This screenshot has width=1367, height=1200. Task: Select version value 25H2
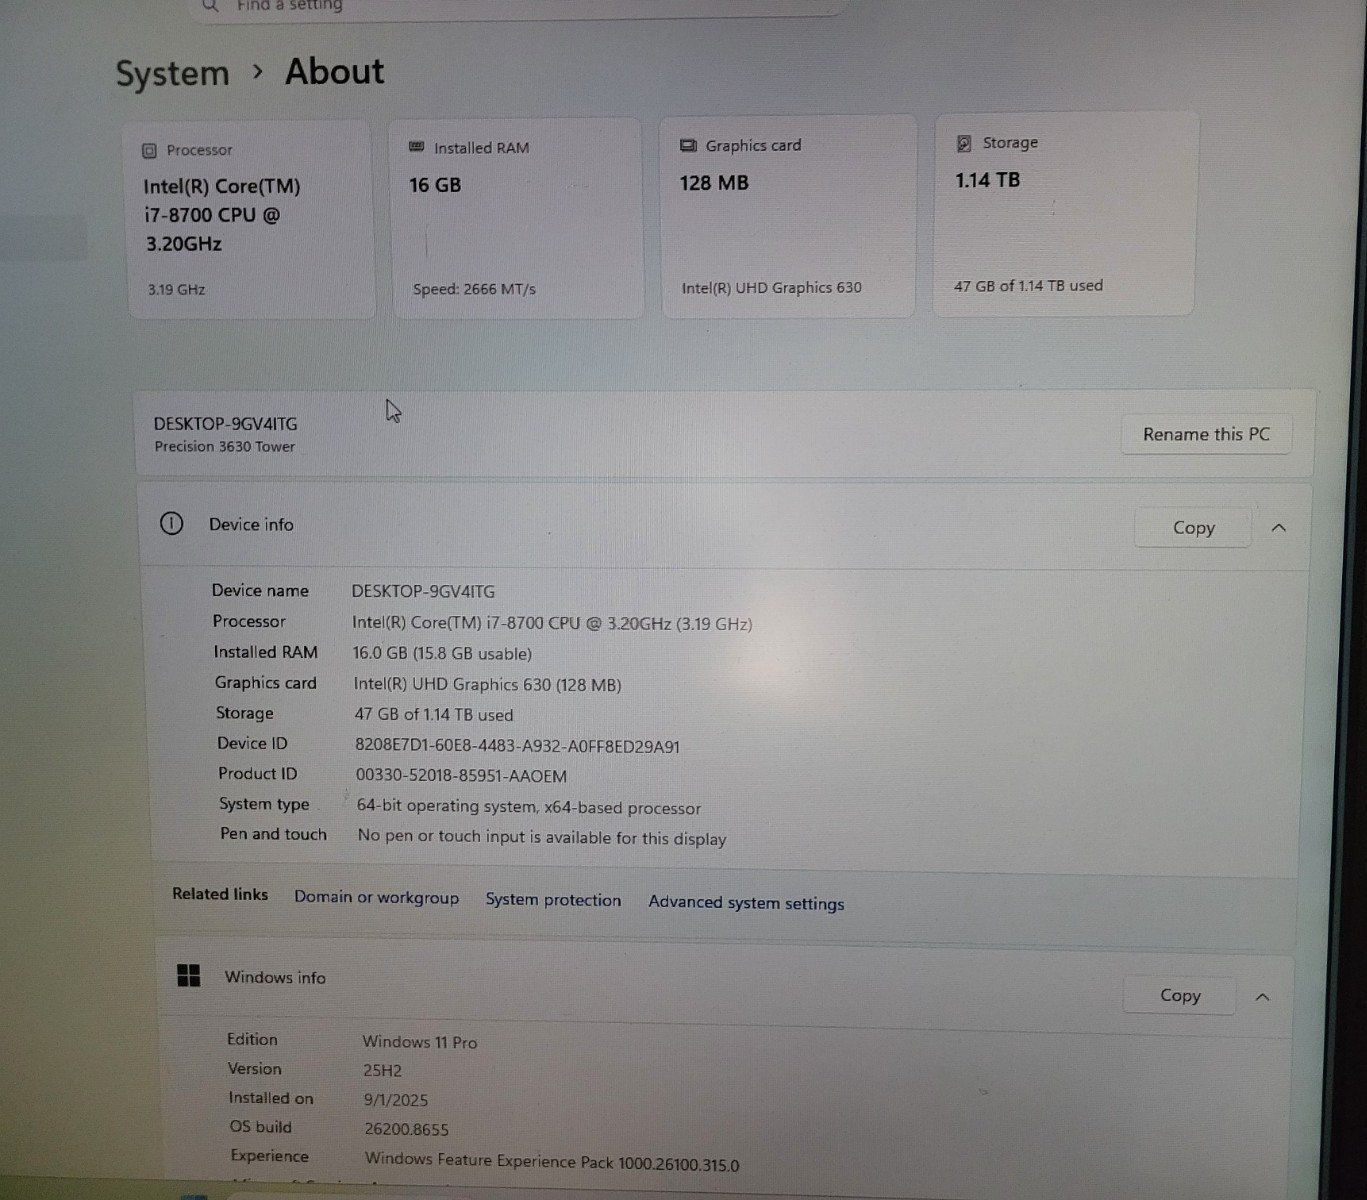click(382, 1070)
